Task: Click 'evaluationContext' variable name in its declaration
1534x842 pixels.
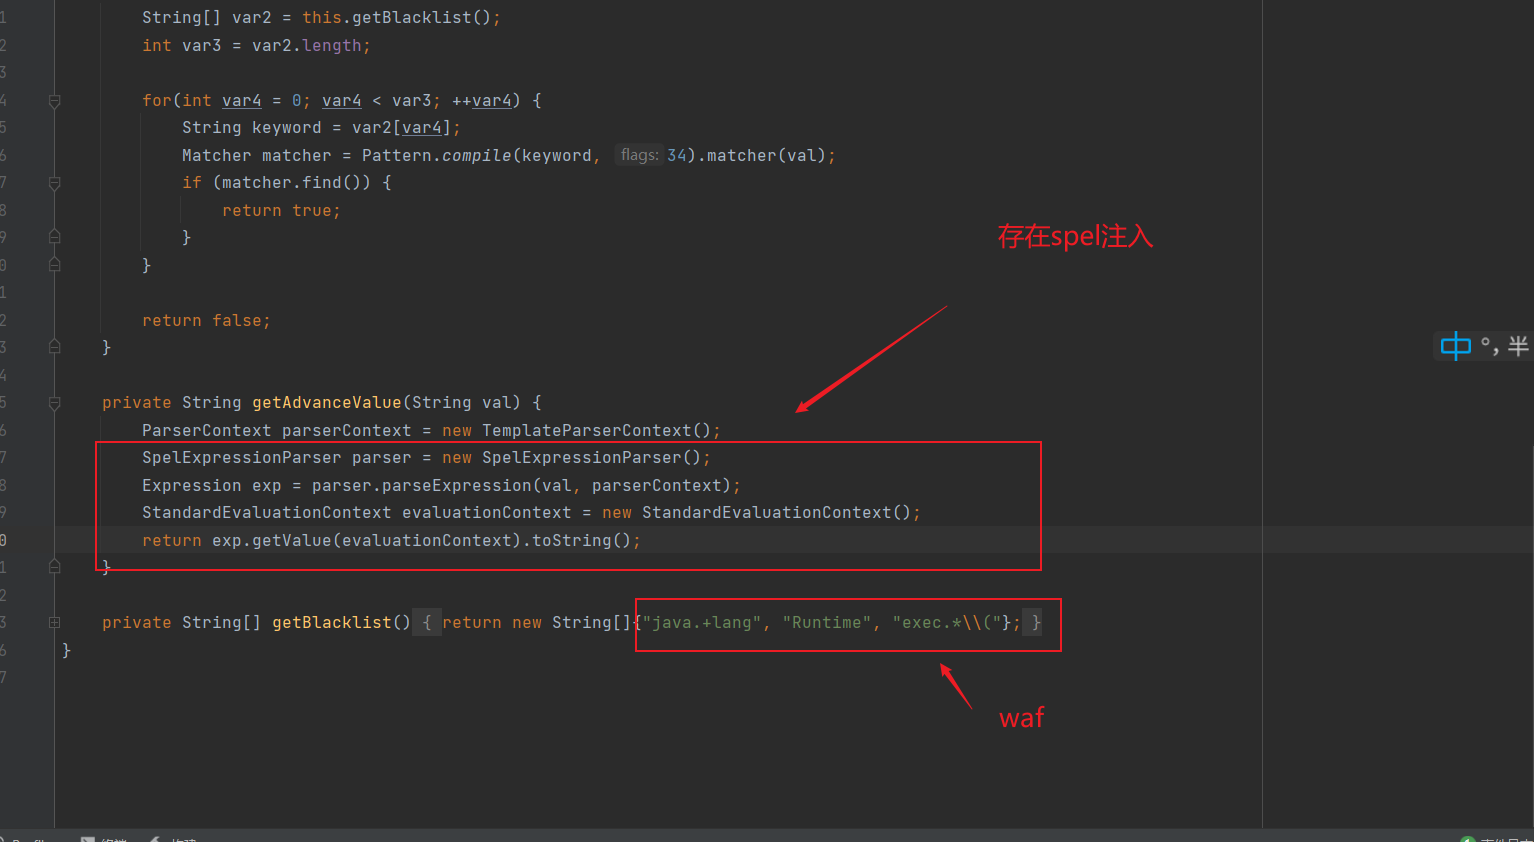Action: pyautogui.click(x=487, y=512)
